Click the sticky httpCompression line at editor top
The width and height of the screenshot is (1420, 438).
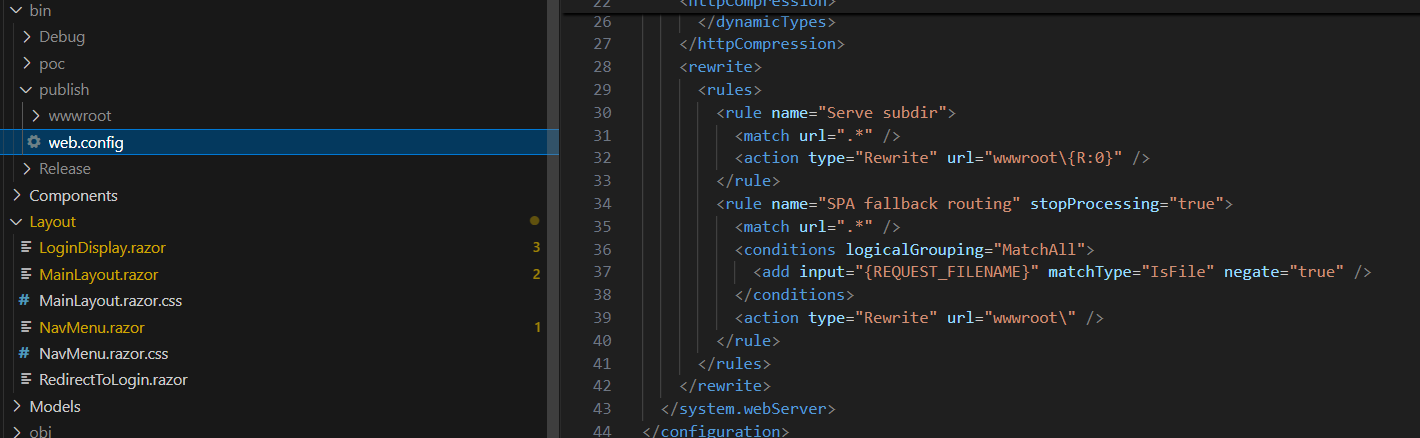[x=758, y=5]
